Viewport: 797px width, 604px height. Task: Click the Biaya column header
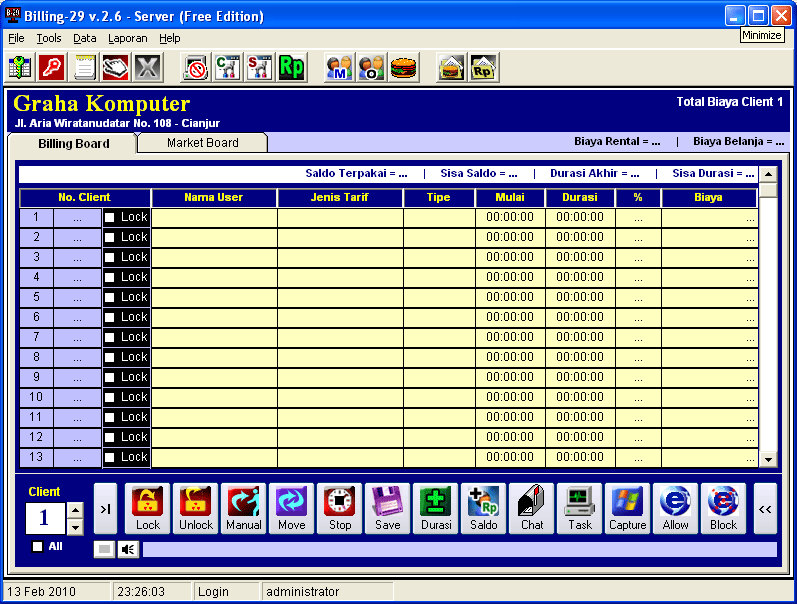pos(709,197)
